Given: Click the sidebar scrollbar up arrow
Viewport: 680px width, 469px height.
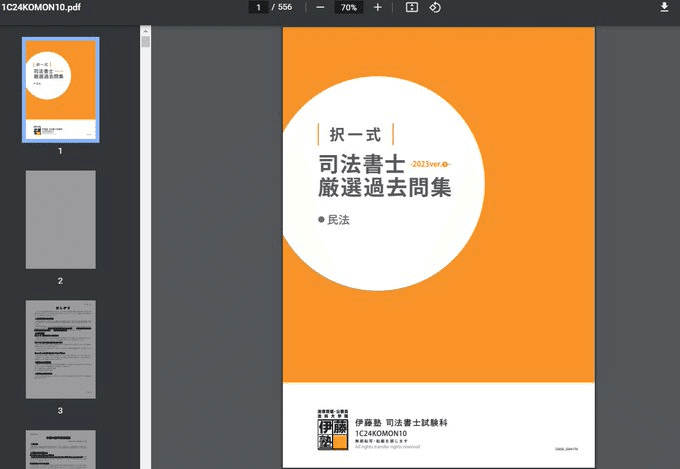Looking at the screenshot, I should (x=145, y=31).
